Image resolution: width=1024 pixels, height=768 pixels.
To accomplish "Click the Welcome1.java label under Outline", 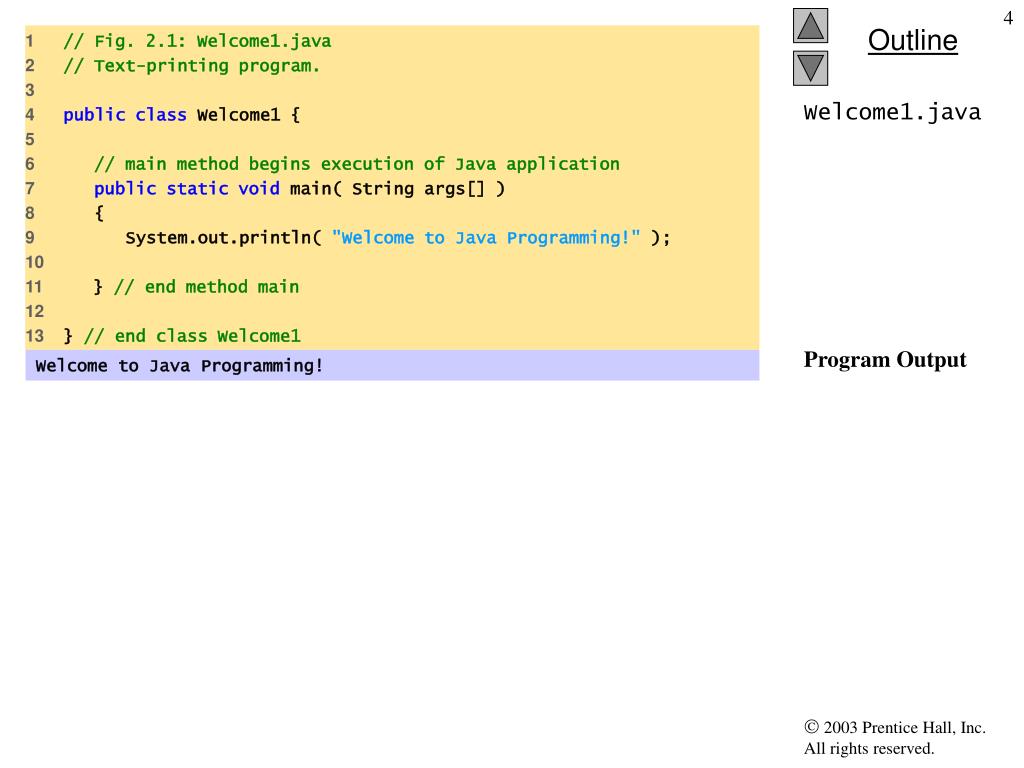I will click(x=892, y=112).
